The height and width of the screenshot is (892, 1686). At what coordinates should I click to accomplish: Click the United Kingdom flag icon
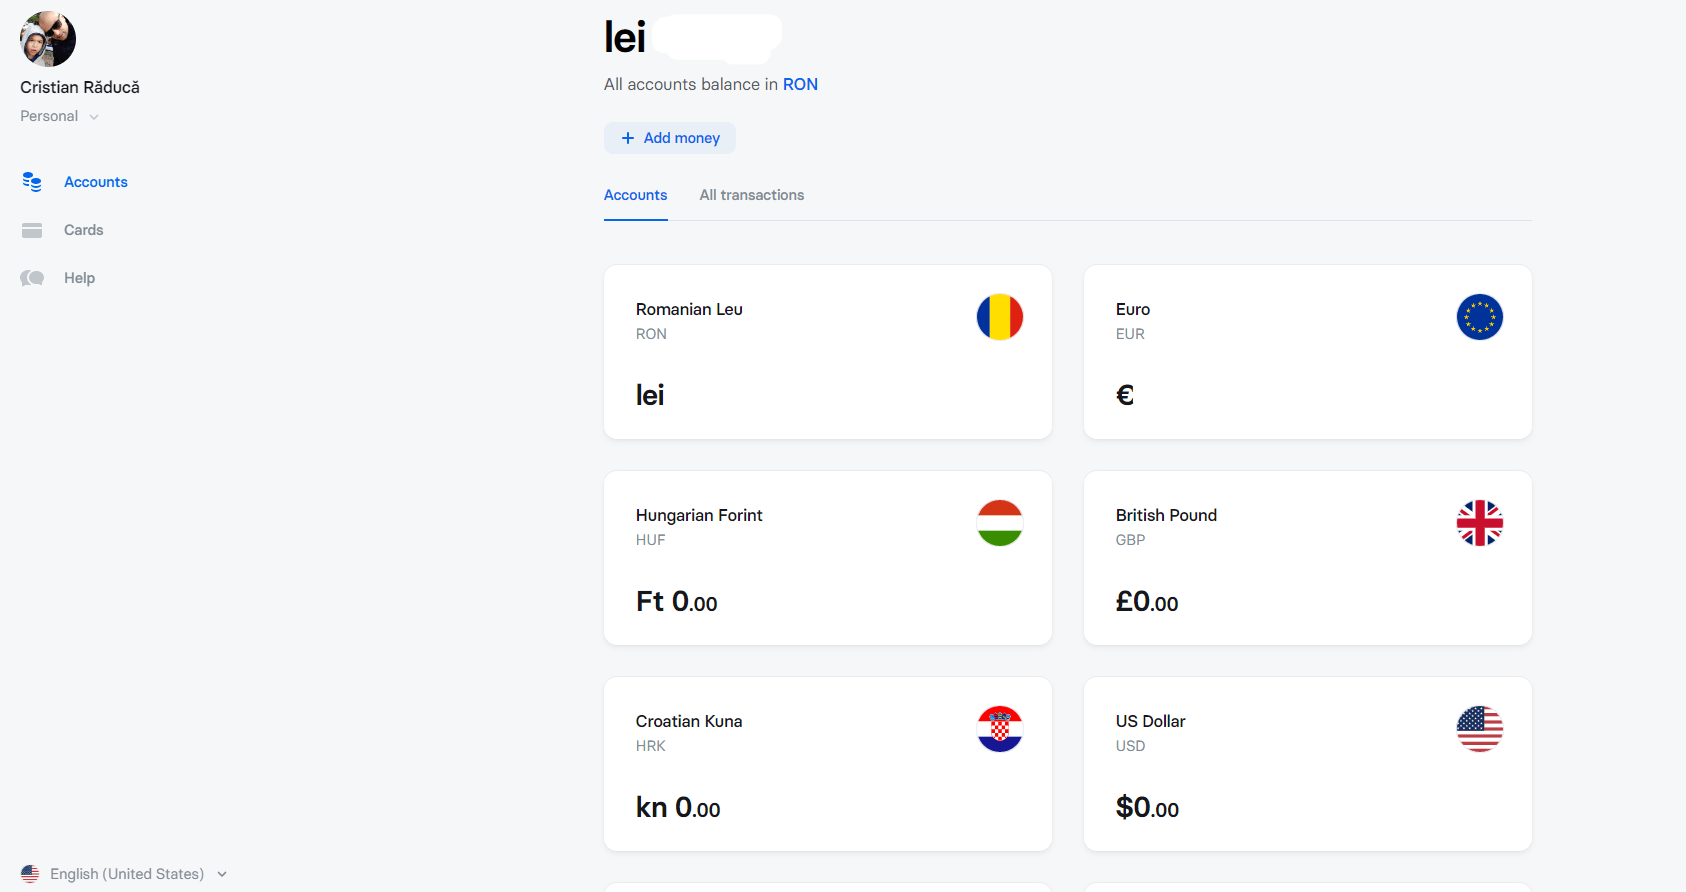1480,523
